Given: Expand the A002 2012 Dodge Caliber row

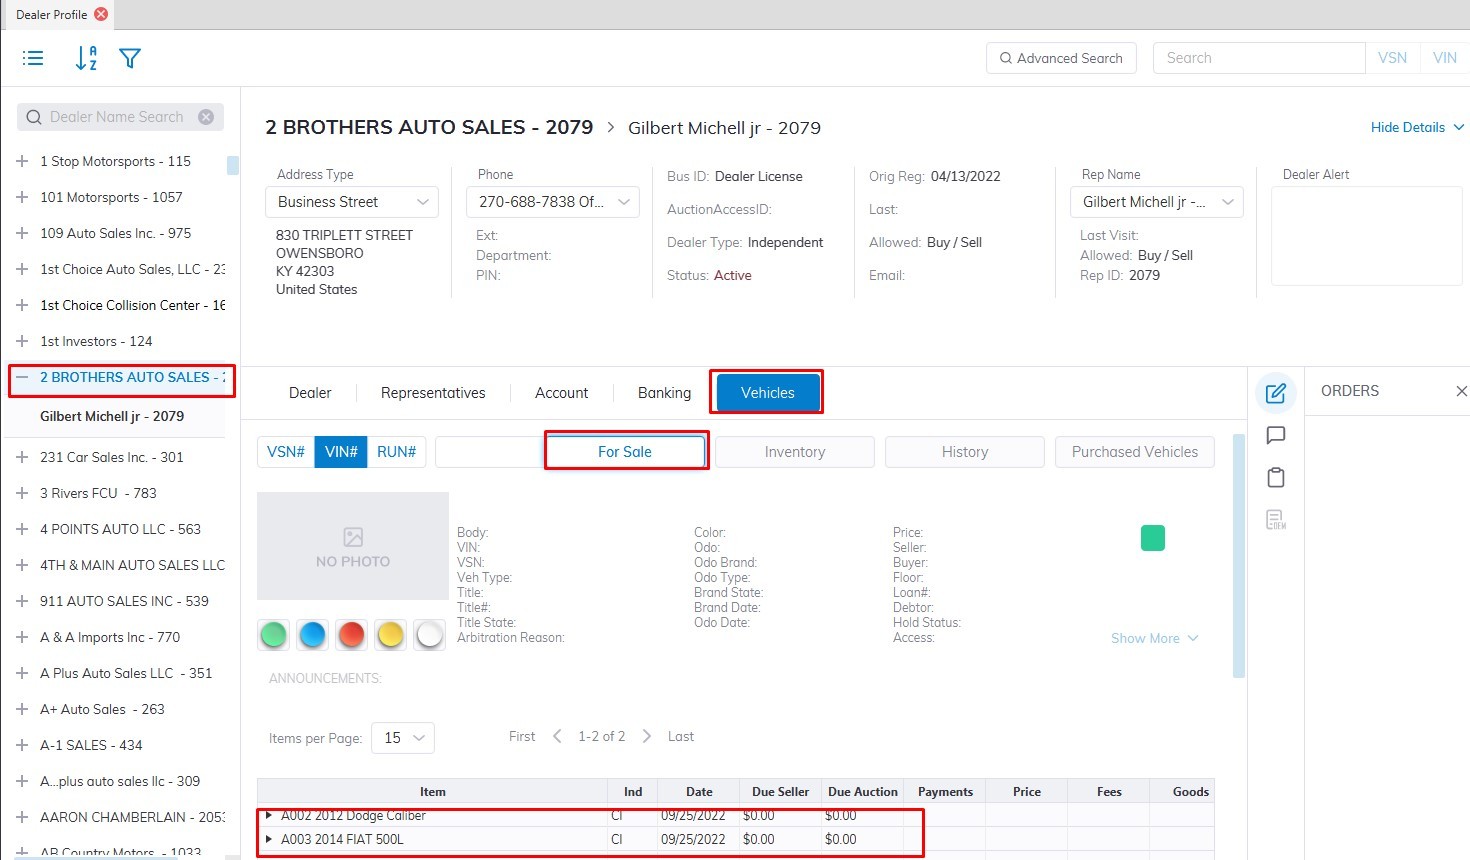Looking at the screenshot, I should click(268, 816).
